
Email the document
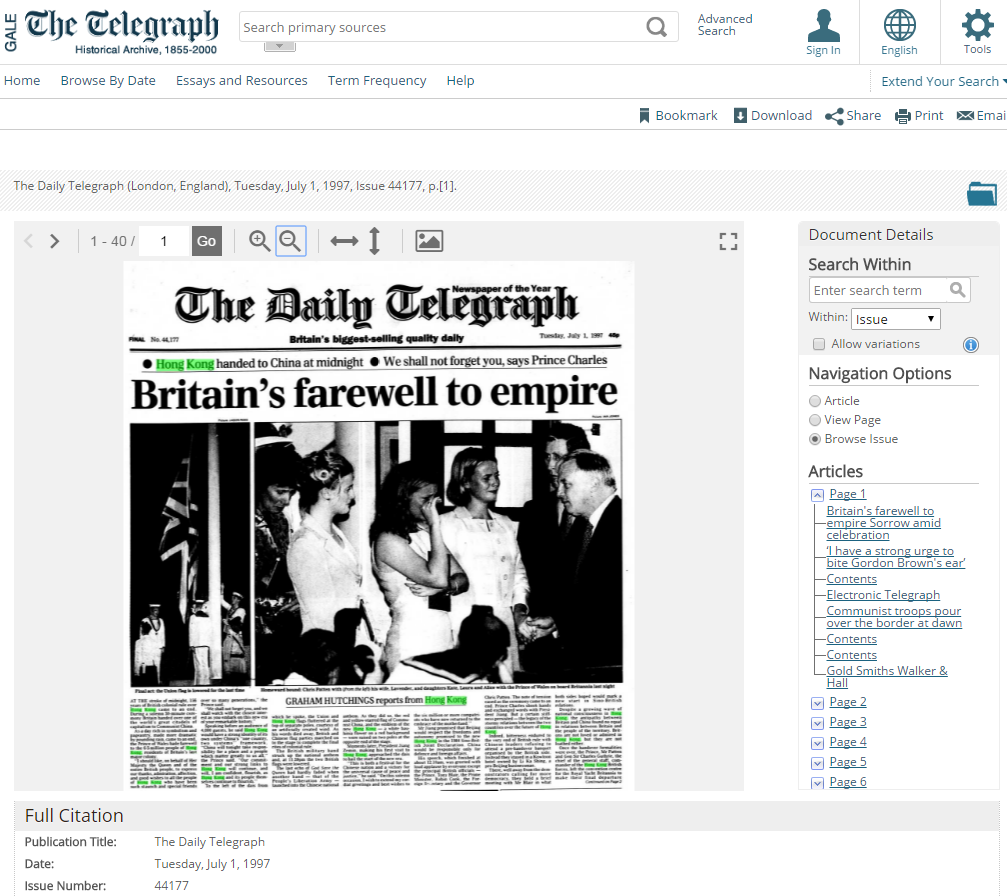point(981,116)
